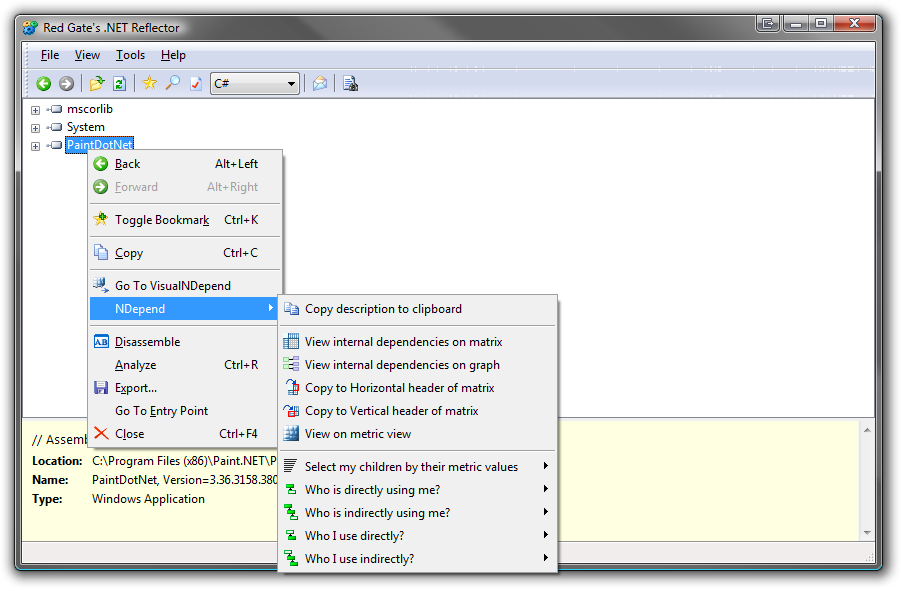Click View internal dependencies on matrix

(x=418, y=342)
